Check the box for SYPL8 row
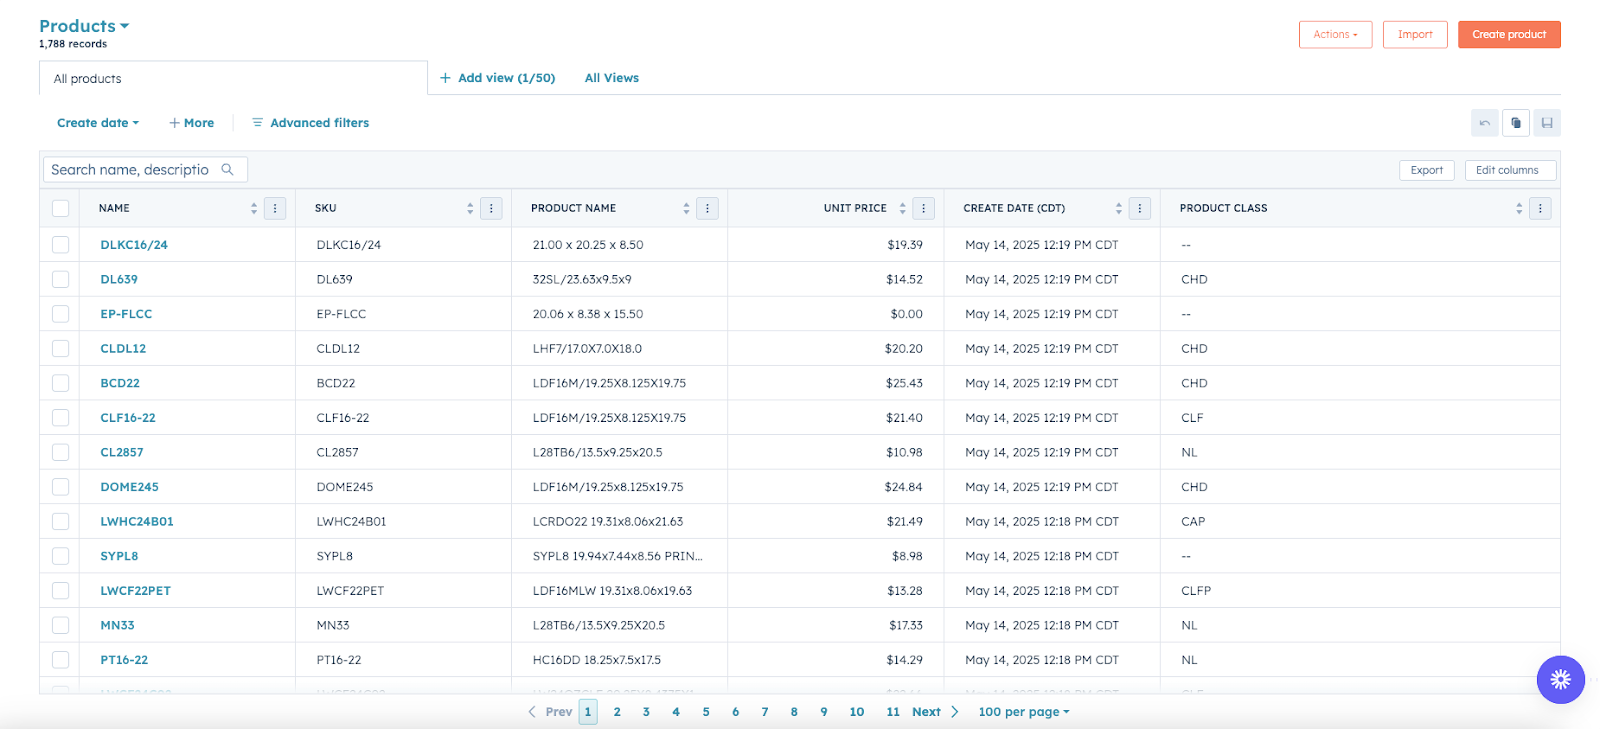The height and width of the screenshot is (729, 1600). point(61,556)
